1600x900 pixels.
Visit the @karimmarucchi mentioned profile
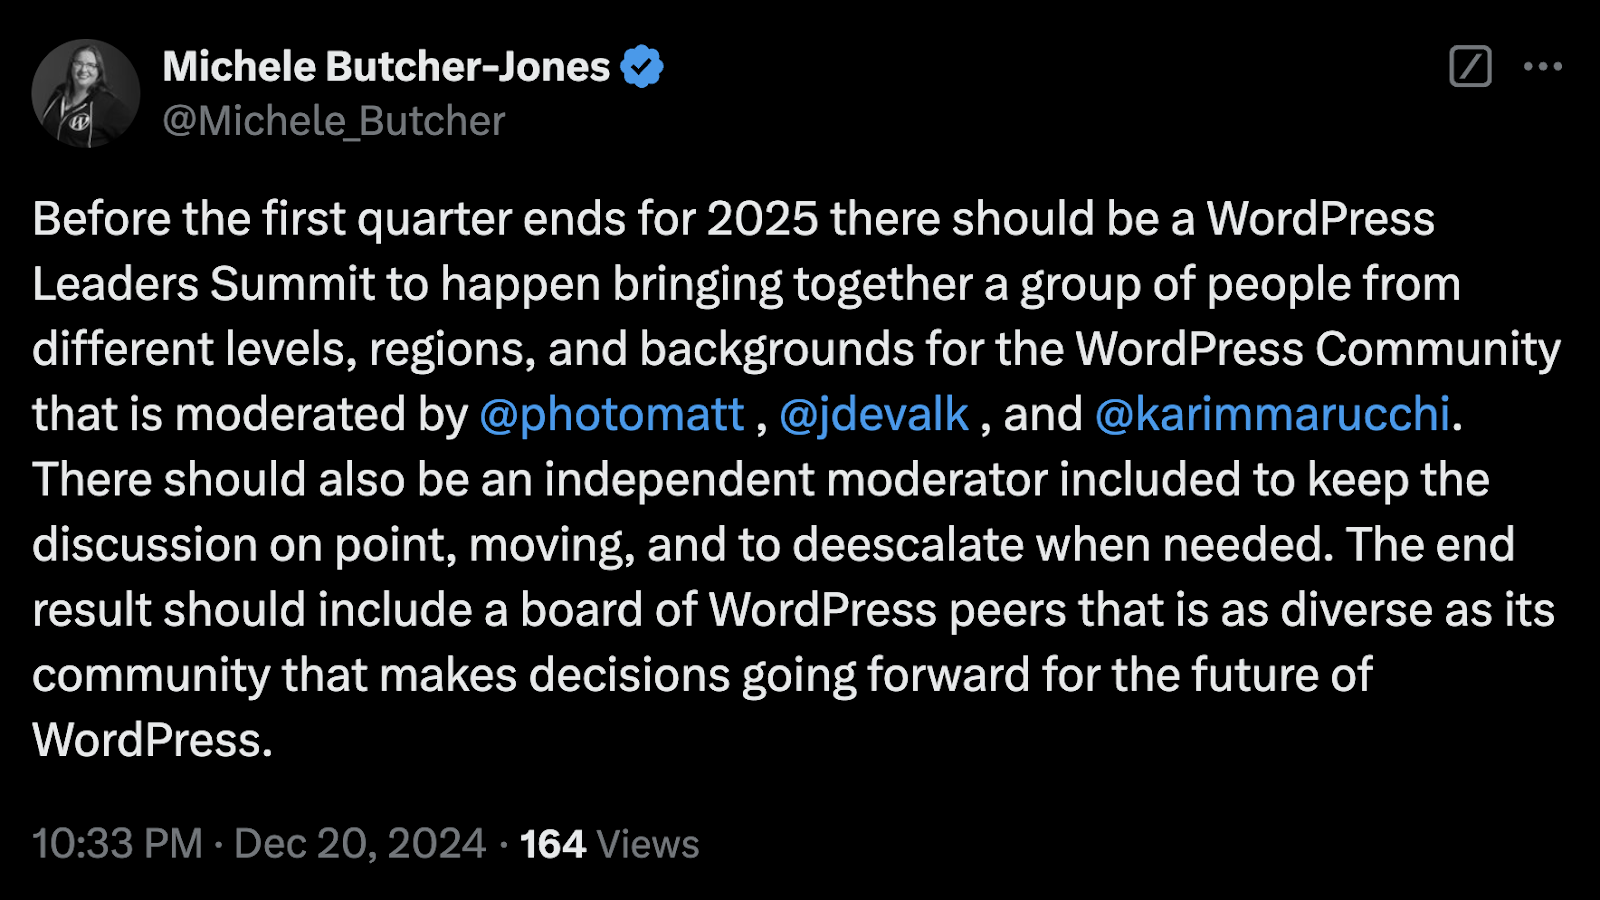click(1272, 414)
